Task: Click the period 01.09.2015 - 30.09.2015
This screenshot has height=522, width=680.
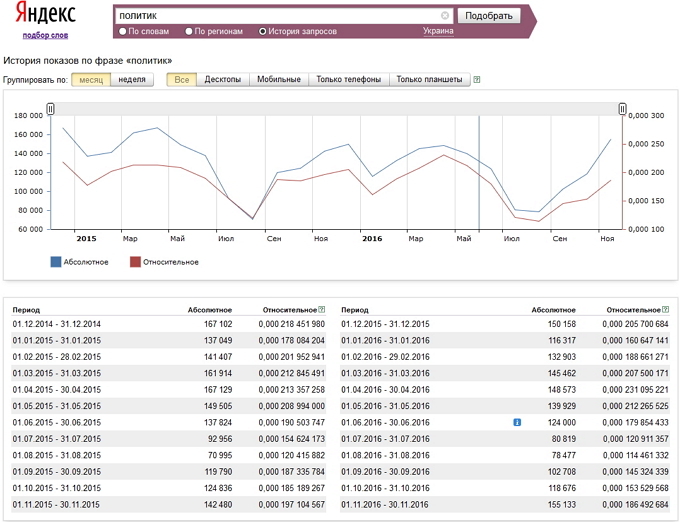Action: point(56,472)
